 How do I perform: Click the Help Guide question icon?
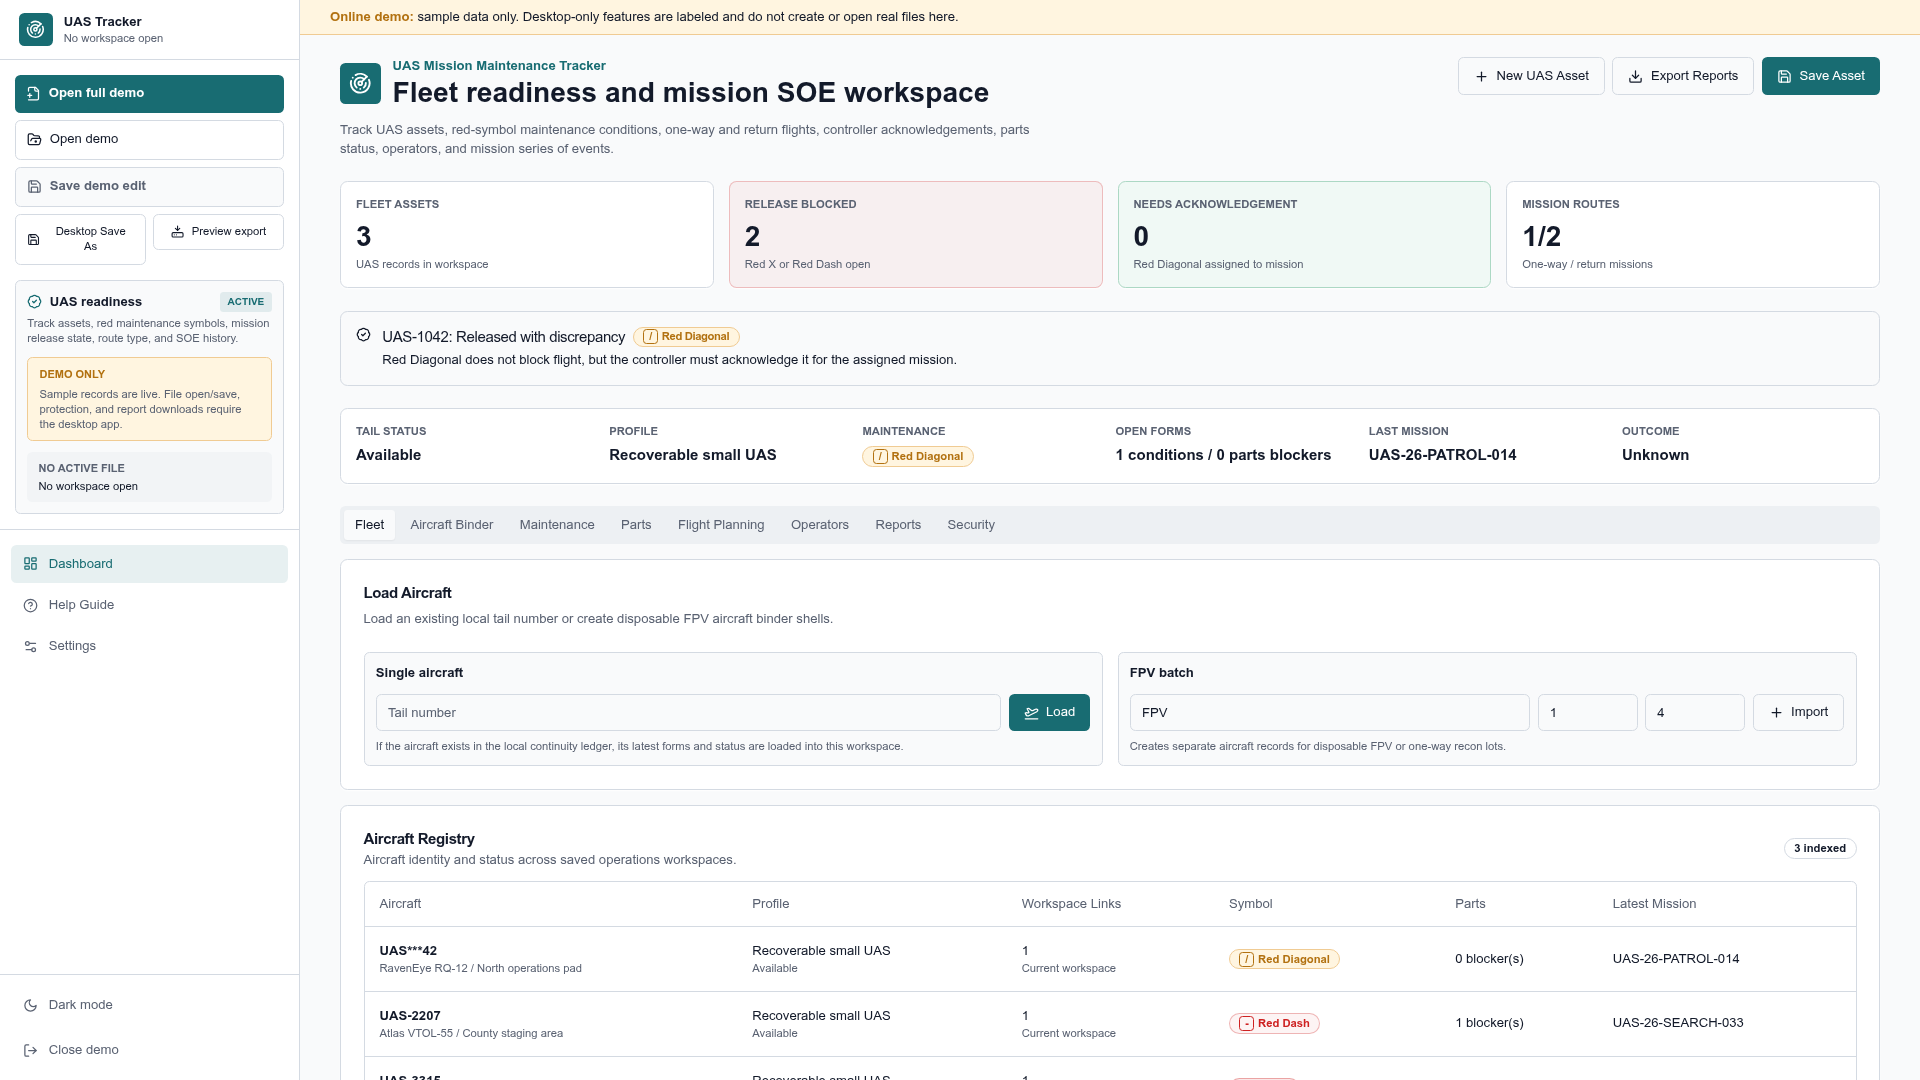(x=31, y=605)
